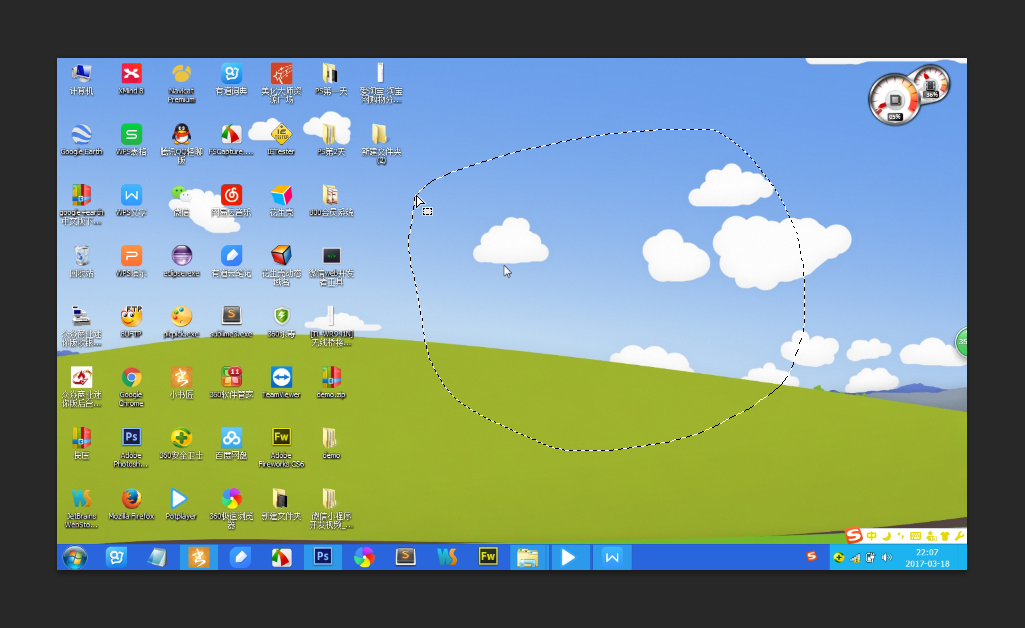The height and width of the screenshot is (628, 1025).
Task: Open the Windows Start button
Action: click(75, 557)
